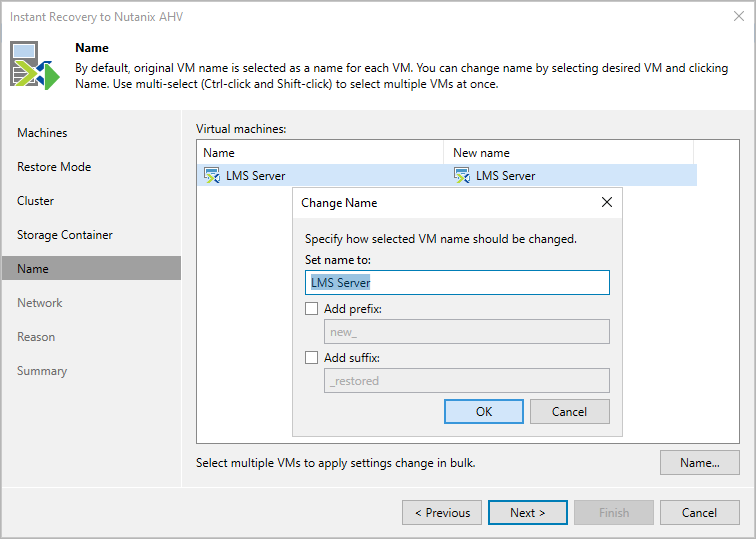The width and height of the screenshot is (756, 539).
Task: Confirm the name change with OK
Action: [x=484, y=412]
